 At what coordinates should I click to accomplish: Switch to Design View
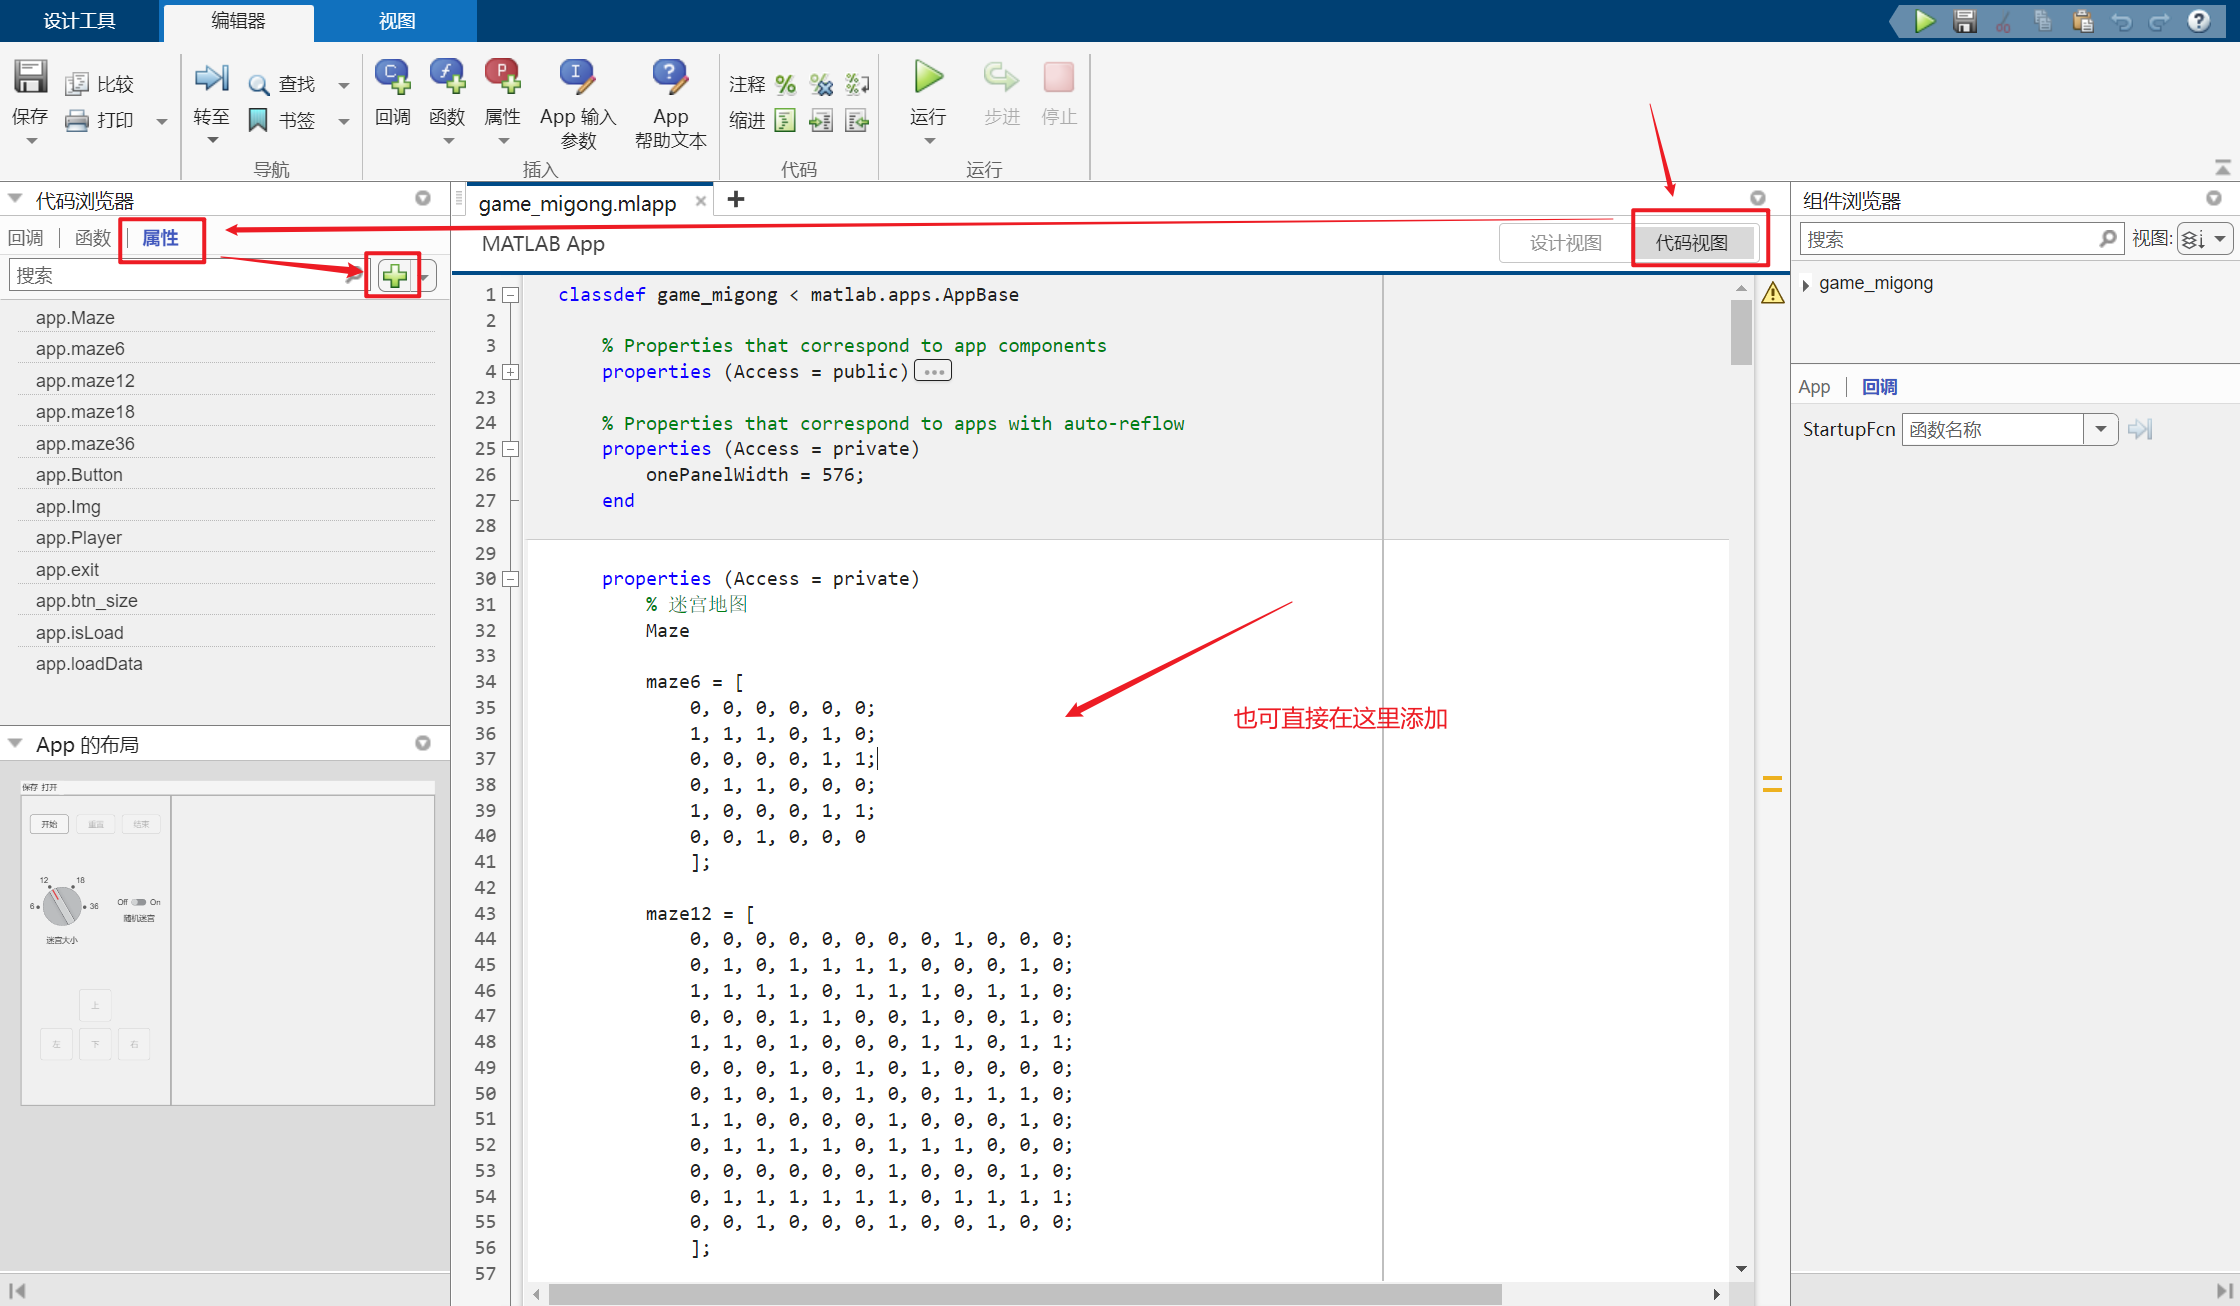[1565, 243]
